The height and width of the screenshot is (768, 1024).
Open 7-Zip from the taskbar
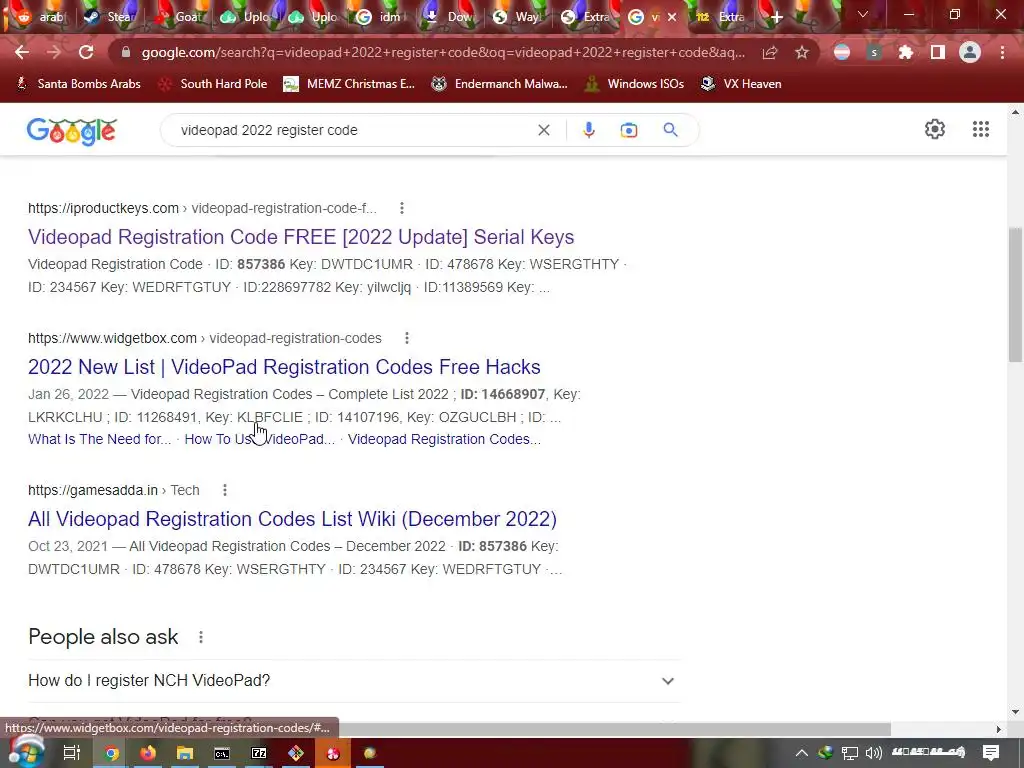[x=259, y=753]
